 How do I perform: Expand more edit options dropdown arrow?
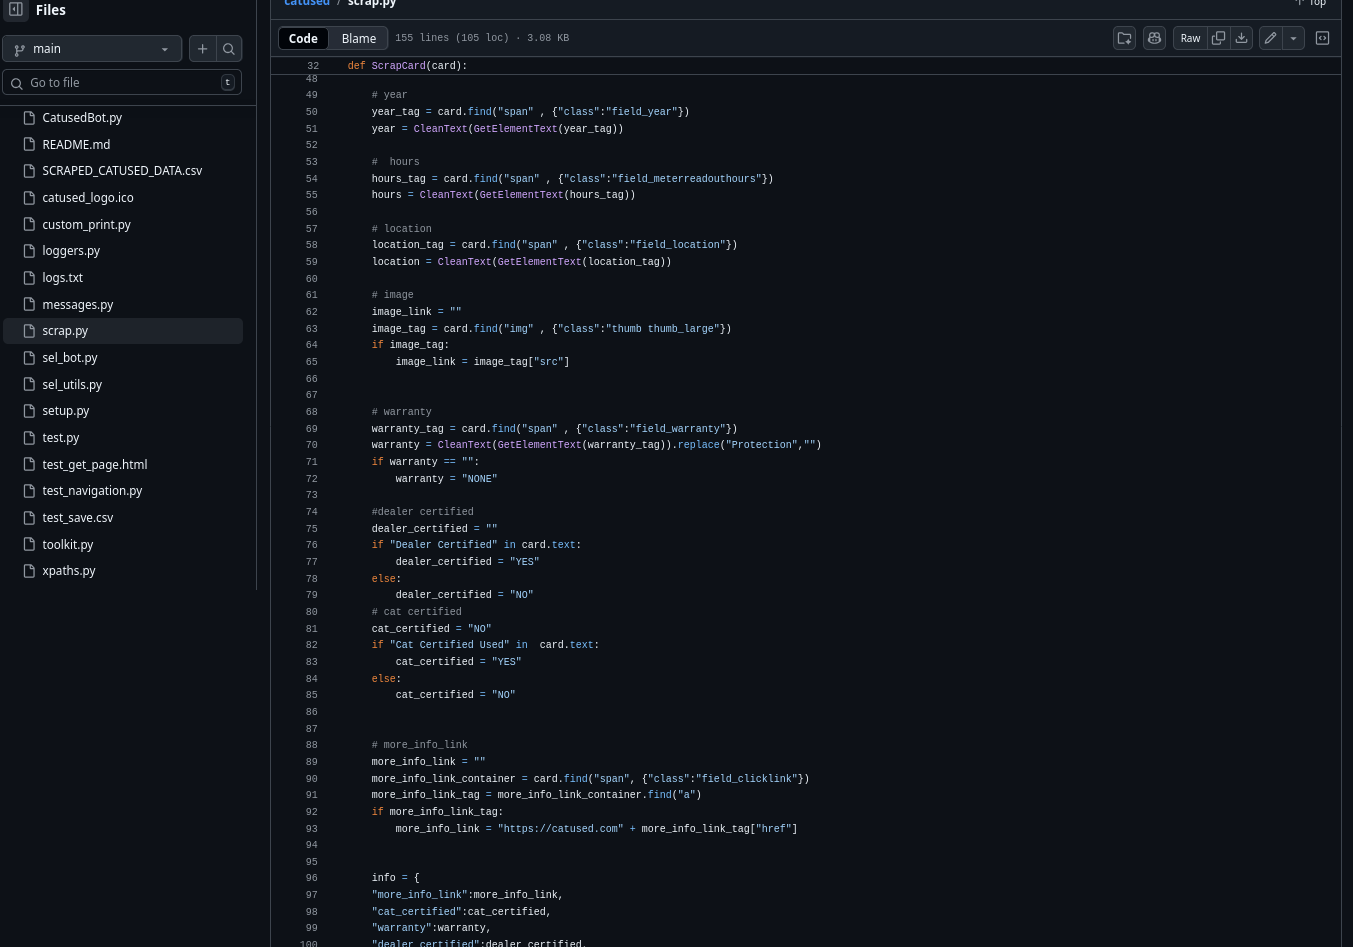pyautogui.click(x=1293, y=38)
